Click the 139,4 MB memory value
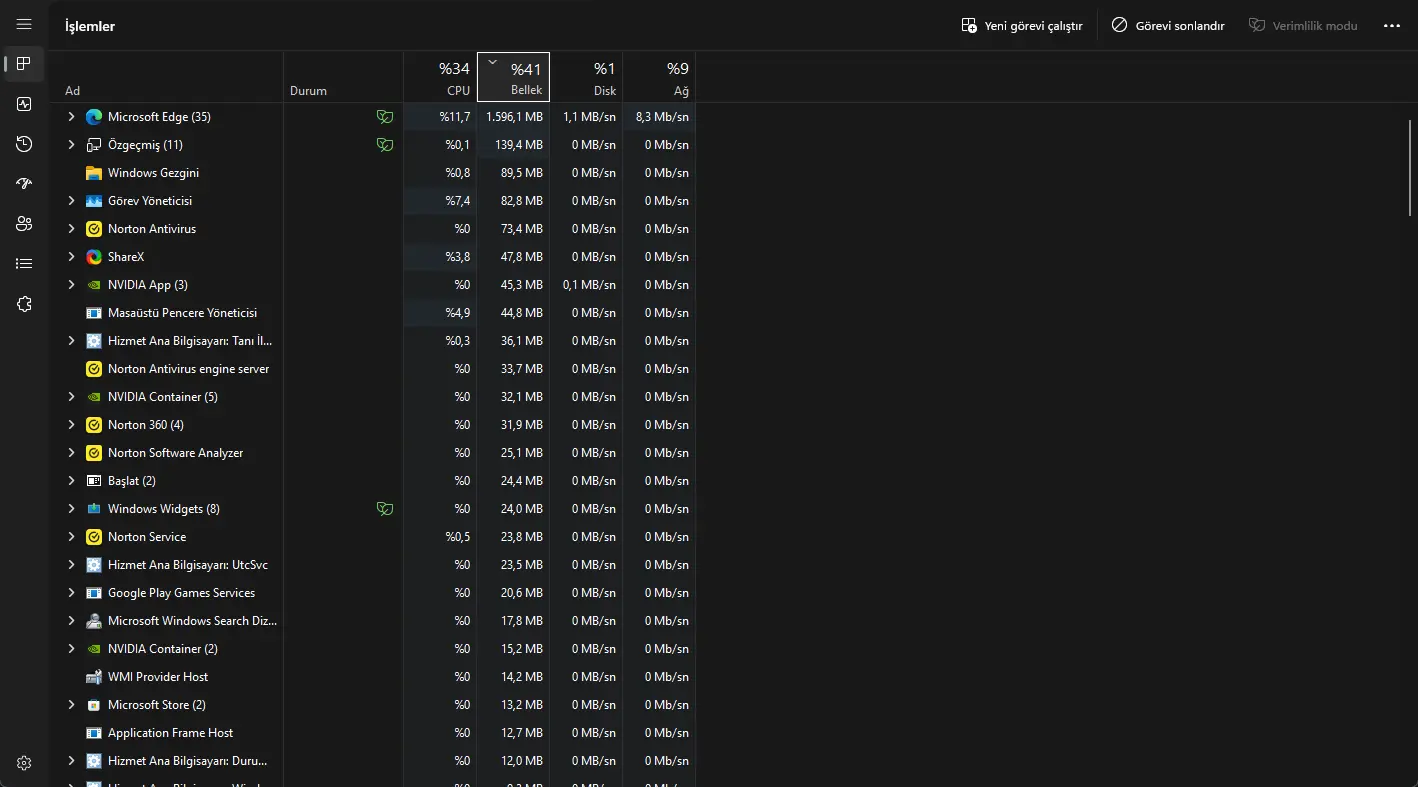This screenshot has height=787, width=1418. (519, 145)
